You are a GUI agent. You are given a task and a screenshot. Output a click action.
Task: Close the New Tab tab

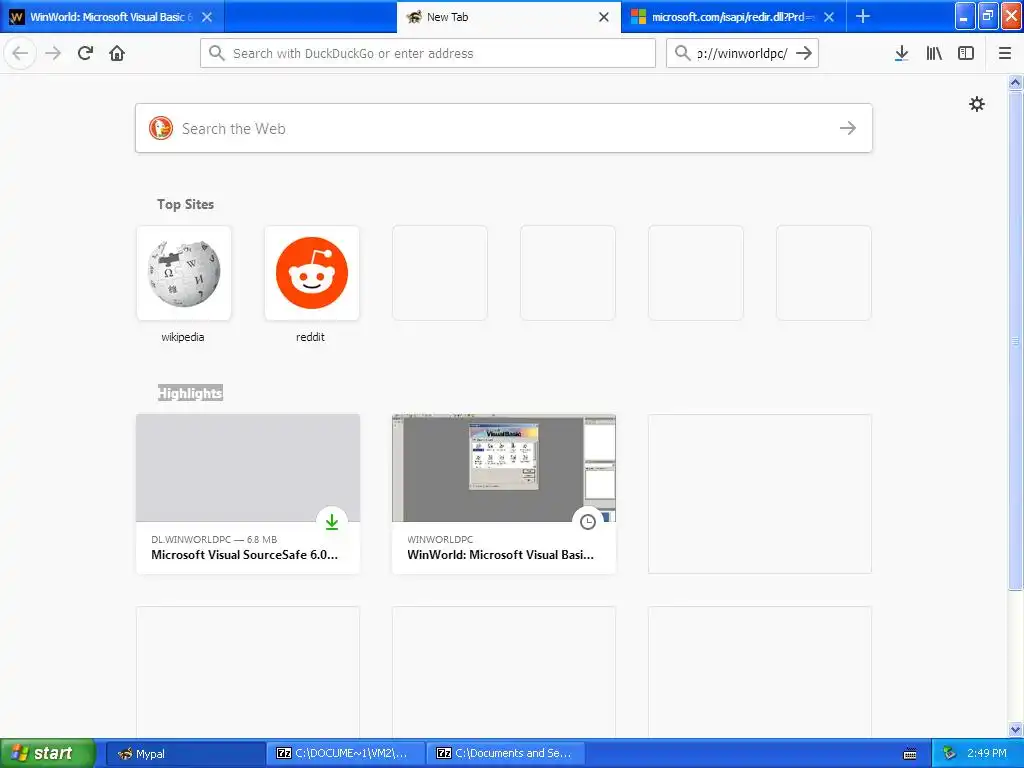(603, 17)
